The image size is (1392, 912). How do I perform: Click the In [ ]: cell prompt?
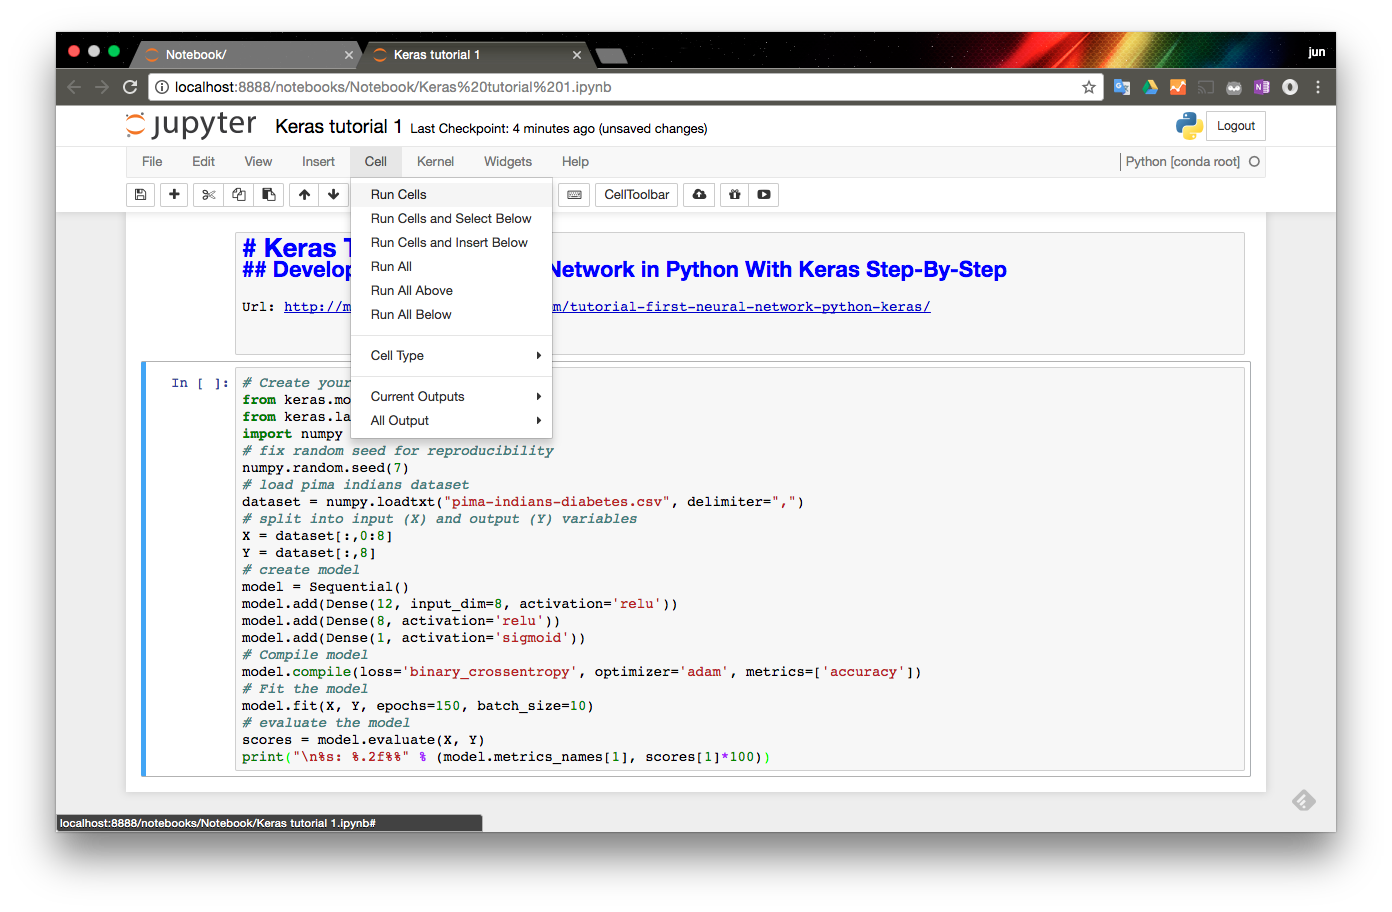coord(200,383)
